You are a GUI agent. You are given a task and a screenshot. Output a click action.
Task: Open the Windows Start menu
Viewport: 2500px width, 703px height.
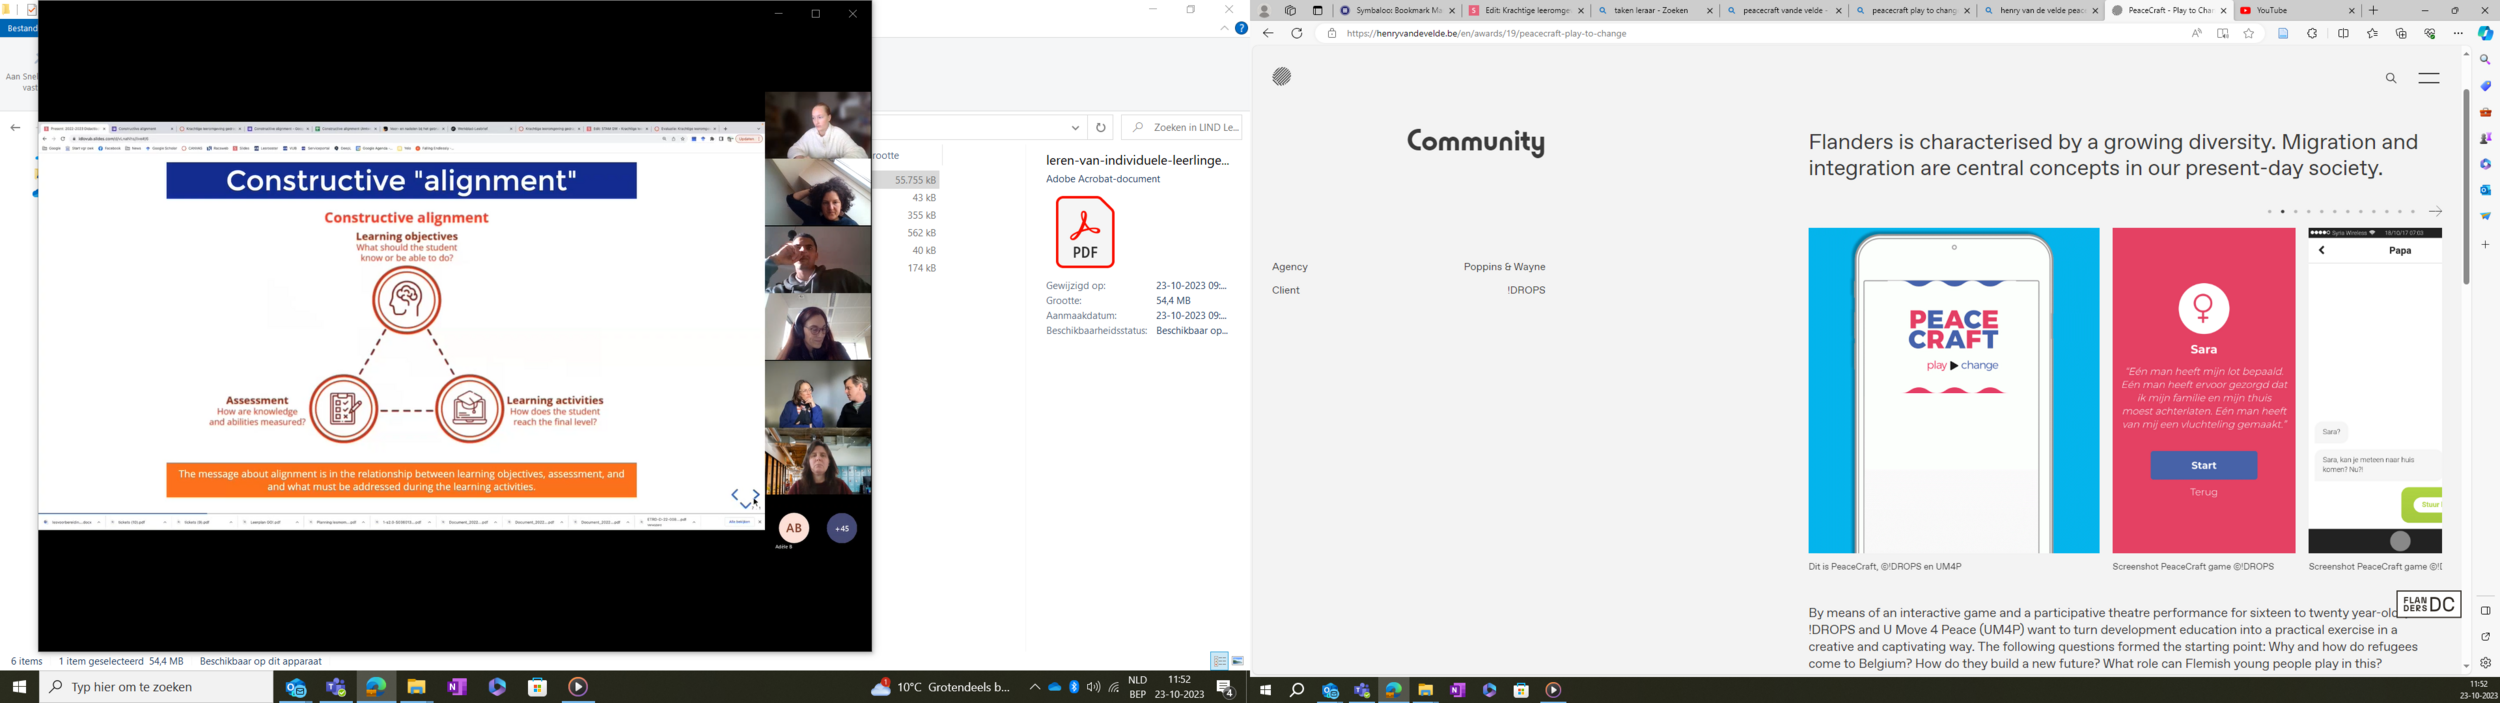coord(19,687)
